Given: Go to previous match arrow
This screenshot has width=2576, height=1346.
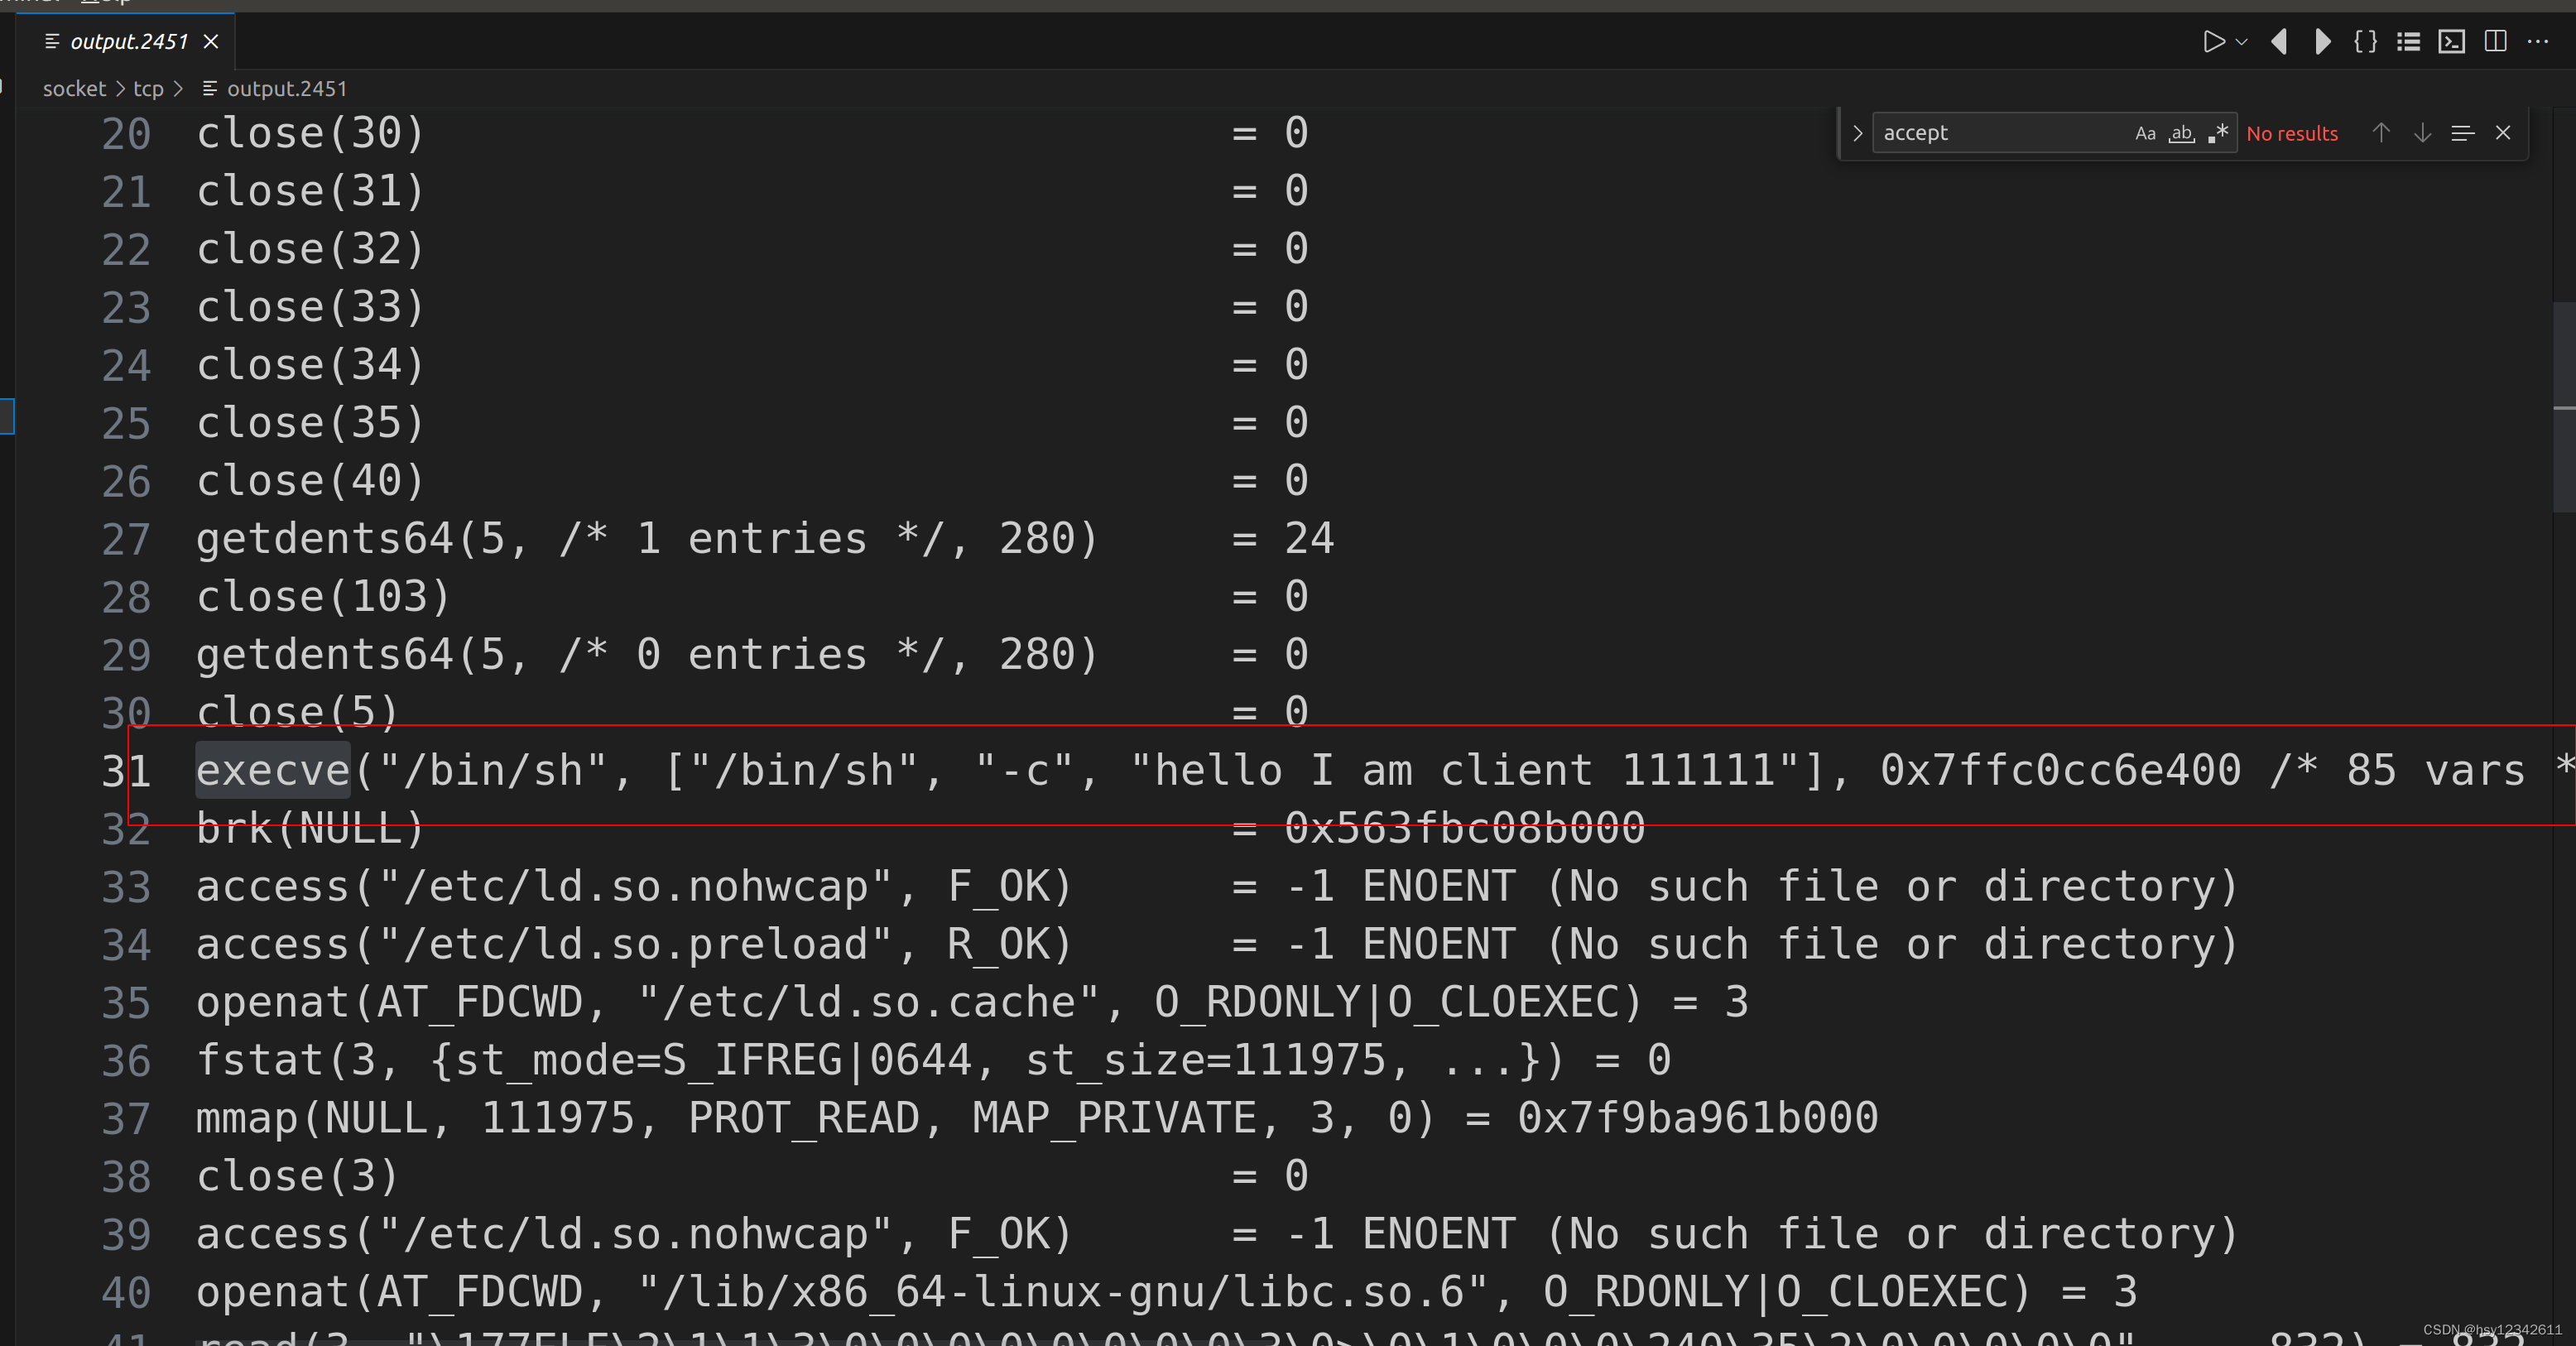Looking at the screenshot, I should click(2381, 134).
